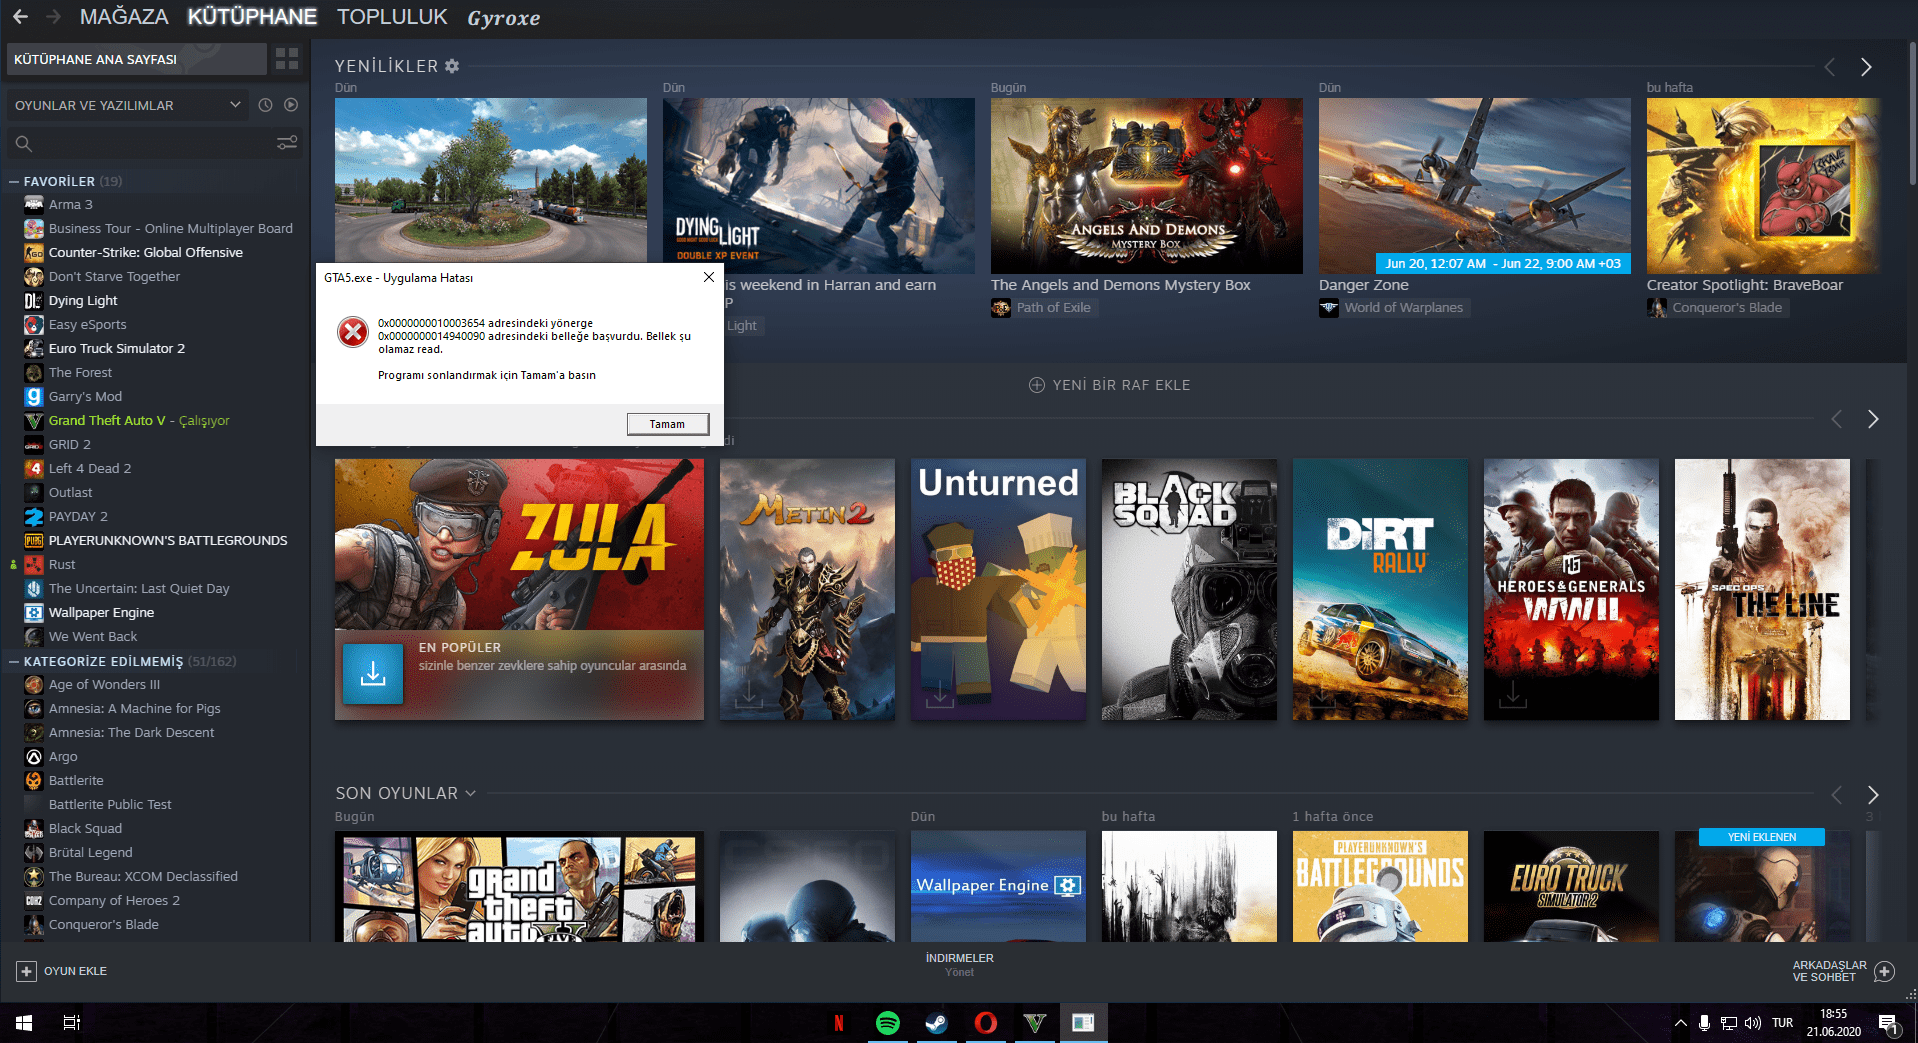Select Euro Truck Simulator 2 in sidebar
The image size is (1918, 1043).
click(x=117, y=349)
